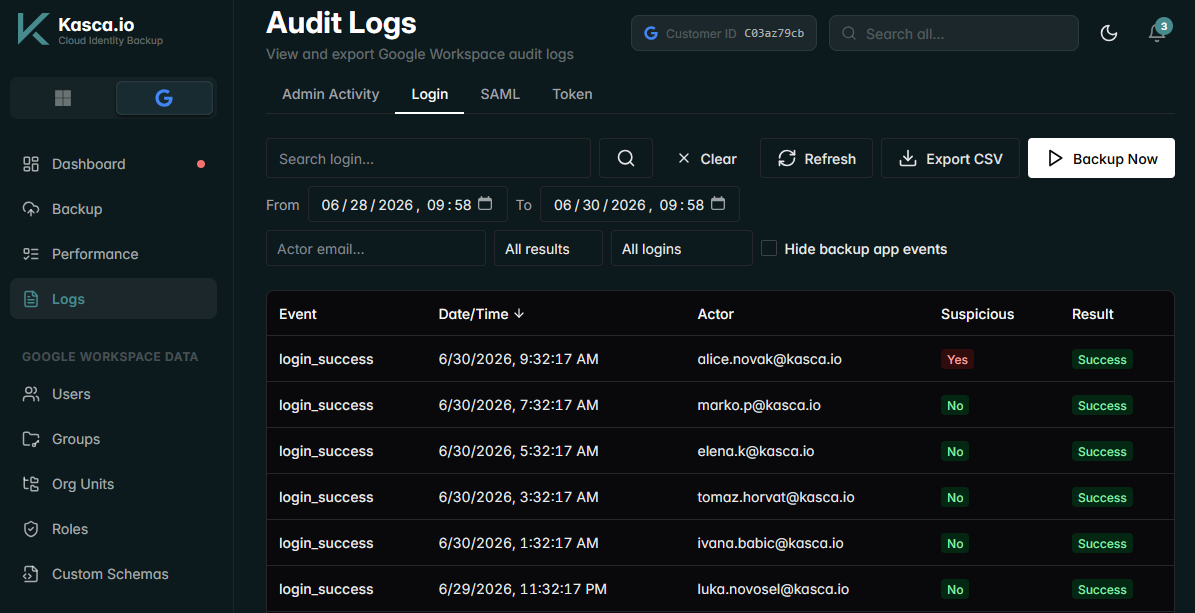Select actor tomaz.horvat@kasca.io

point(776,497)
